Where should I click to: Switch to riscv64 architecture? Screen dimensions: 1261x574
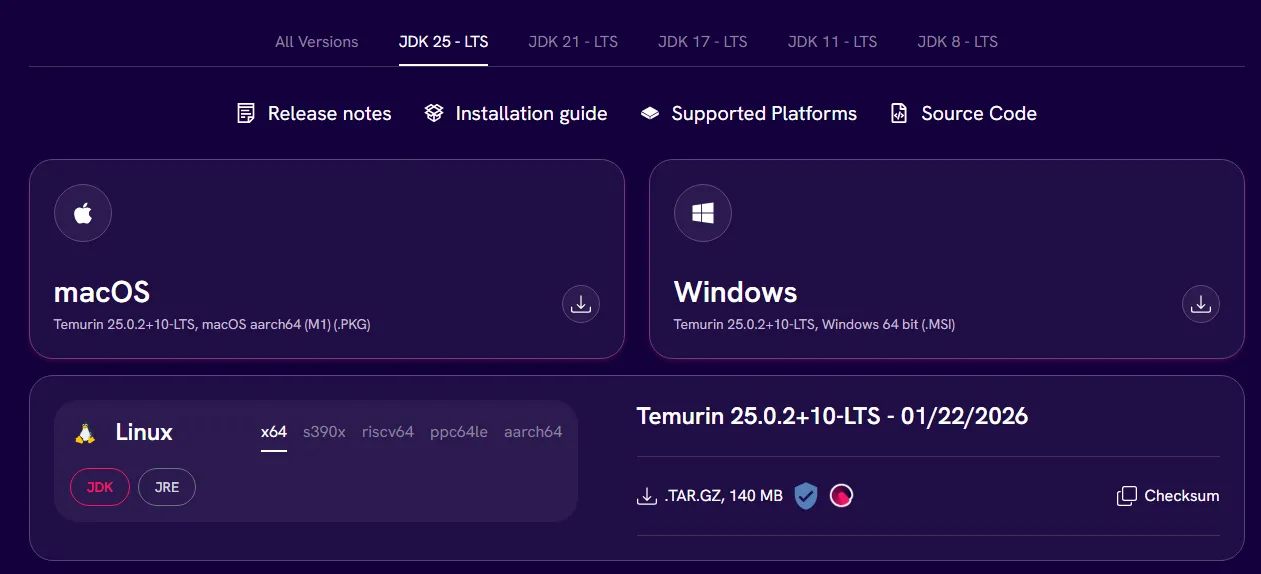coord(388,432)
